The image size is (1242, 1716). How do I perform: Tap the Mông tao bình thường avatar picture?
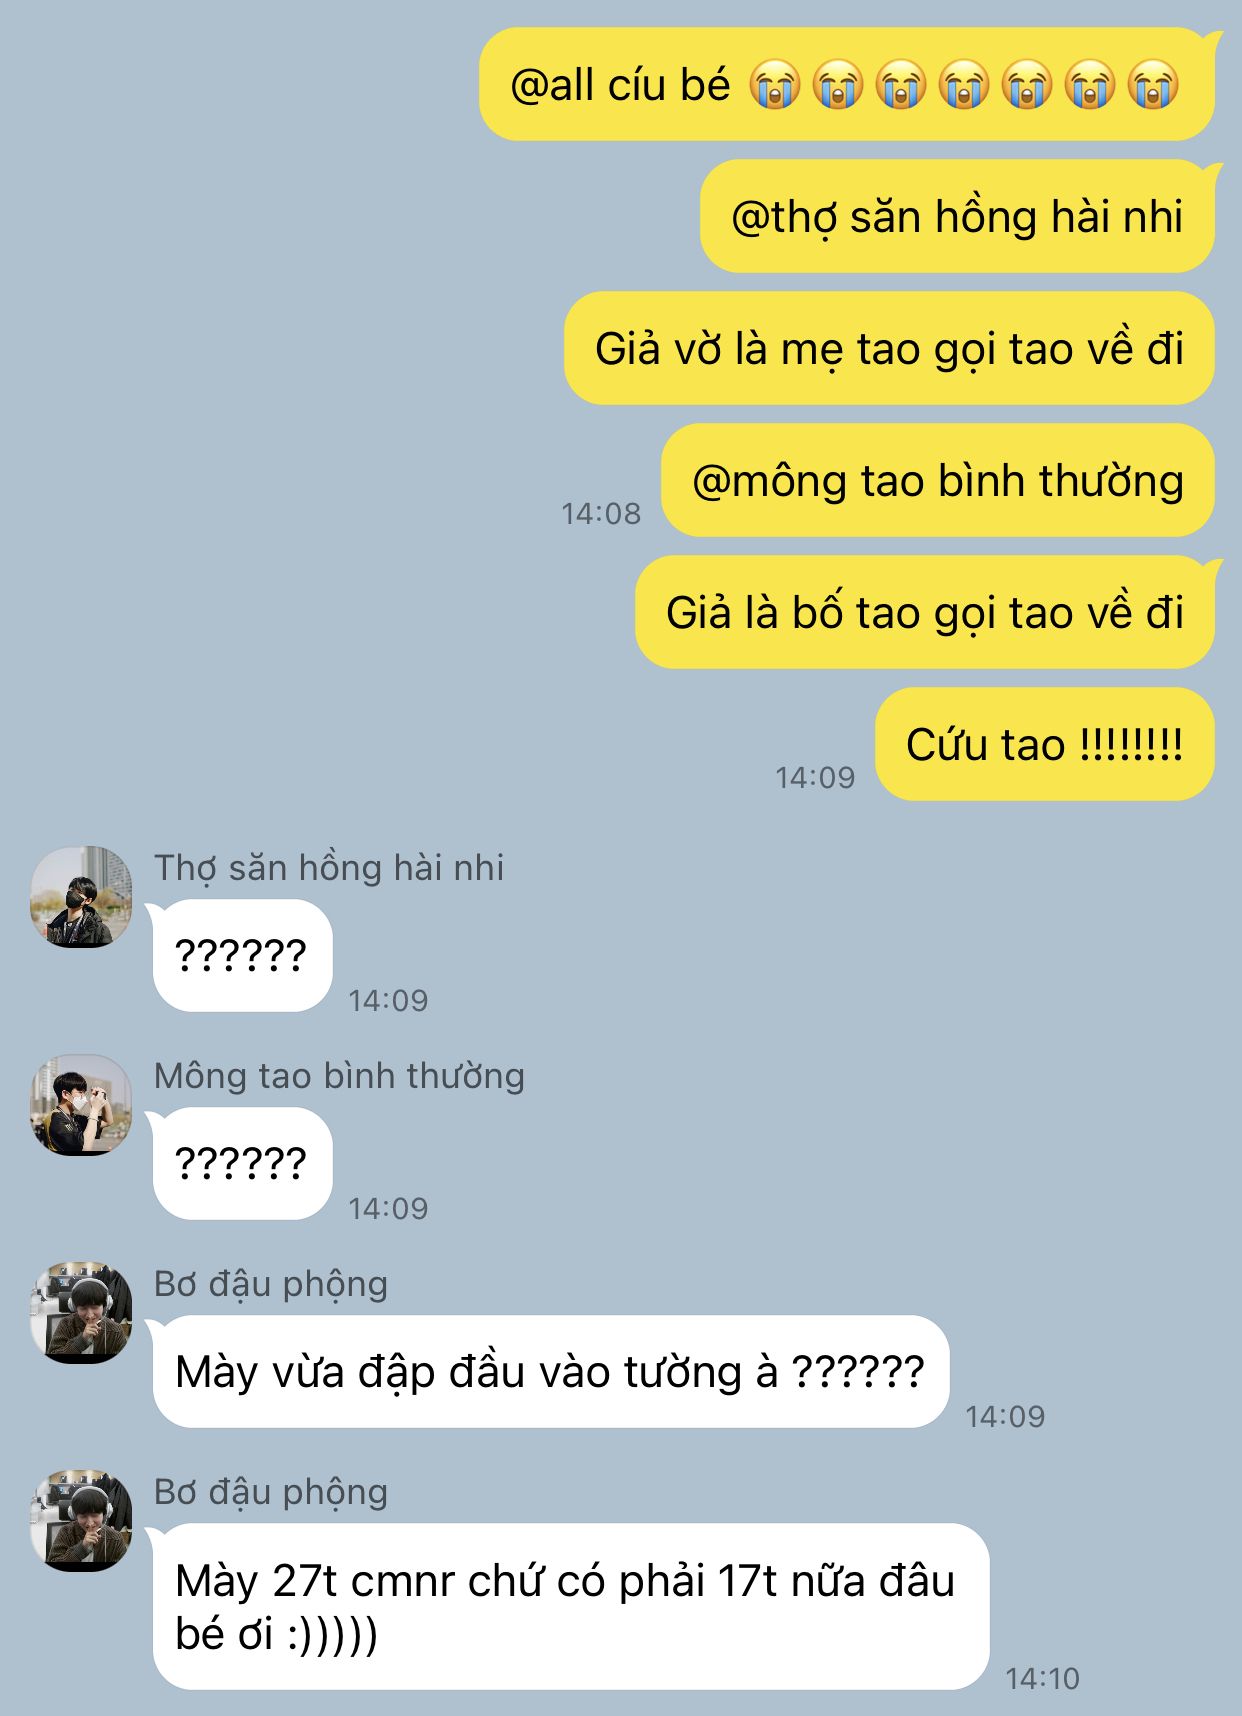pyautogui.click(x=81, y=1105)
